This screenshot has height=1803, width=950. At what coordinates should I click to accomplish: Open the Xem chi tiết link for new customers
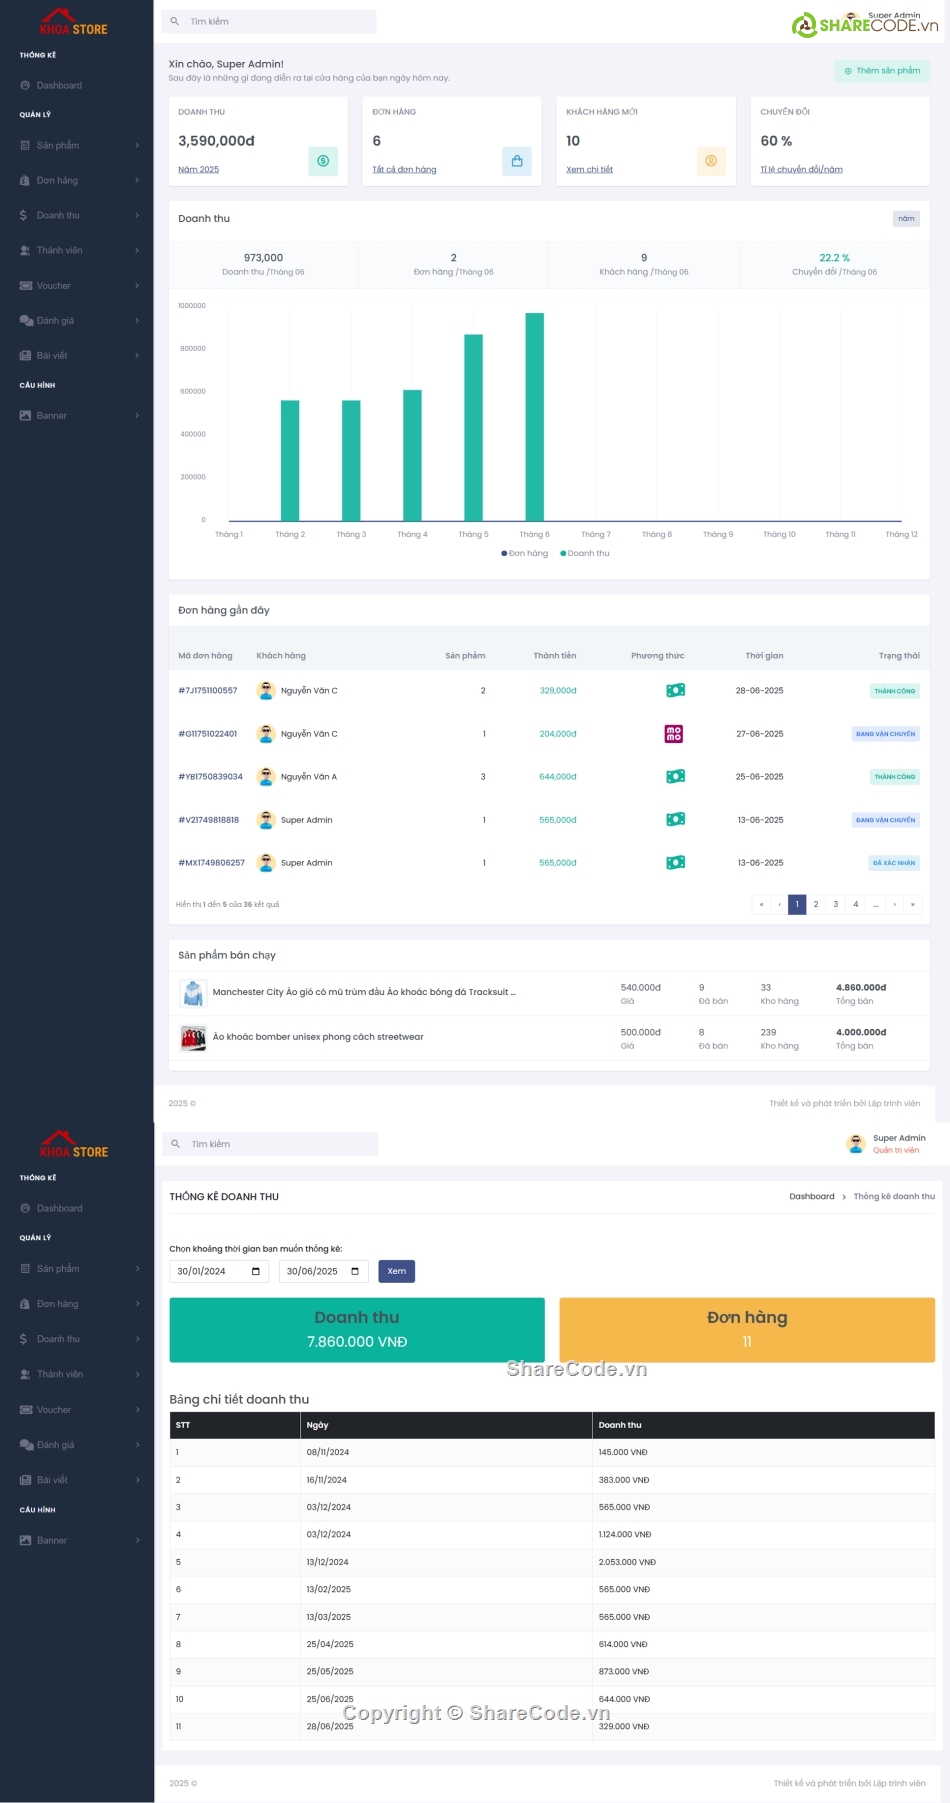589,170
